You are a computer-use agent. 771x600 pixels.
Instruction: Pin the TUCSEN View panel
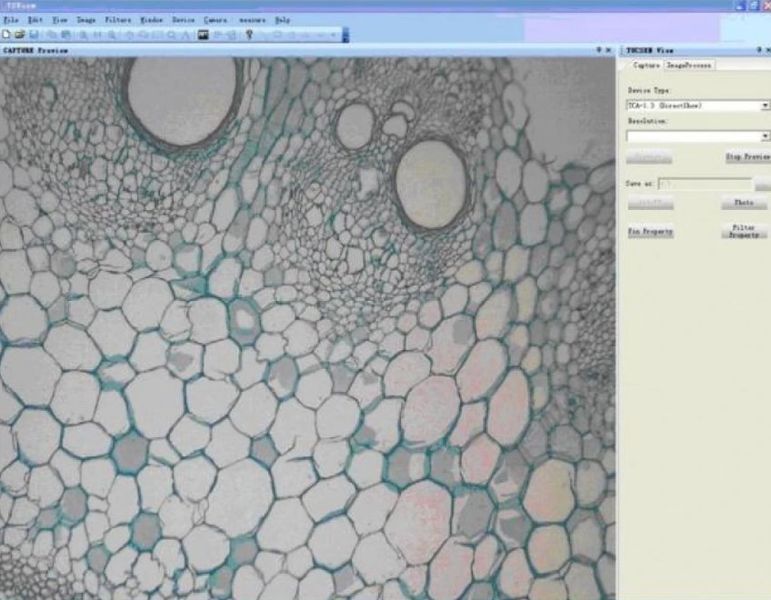coord(759,50)
